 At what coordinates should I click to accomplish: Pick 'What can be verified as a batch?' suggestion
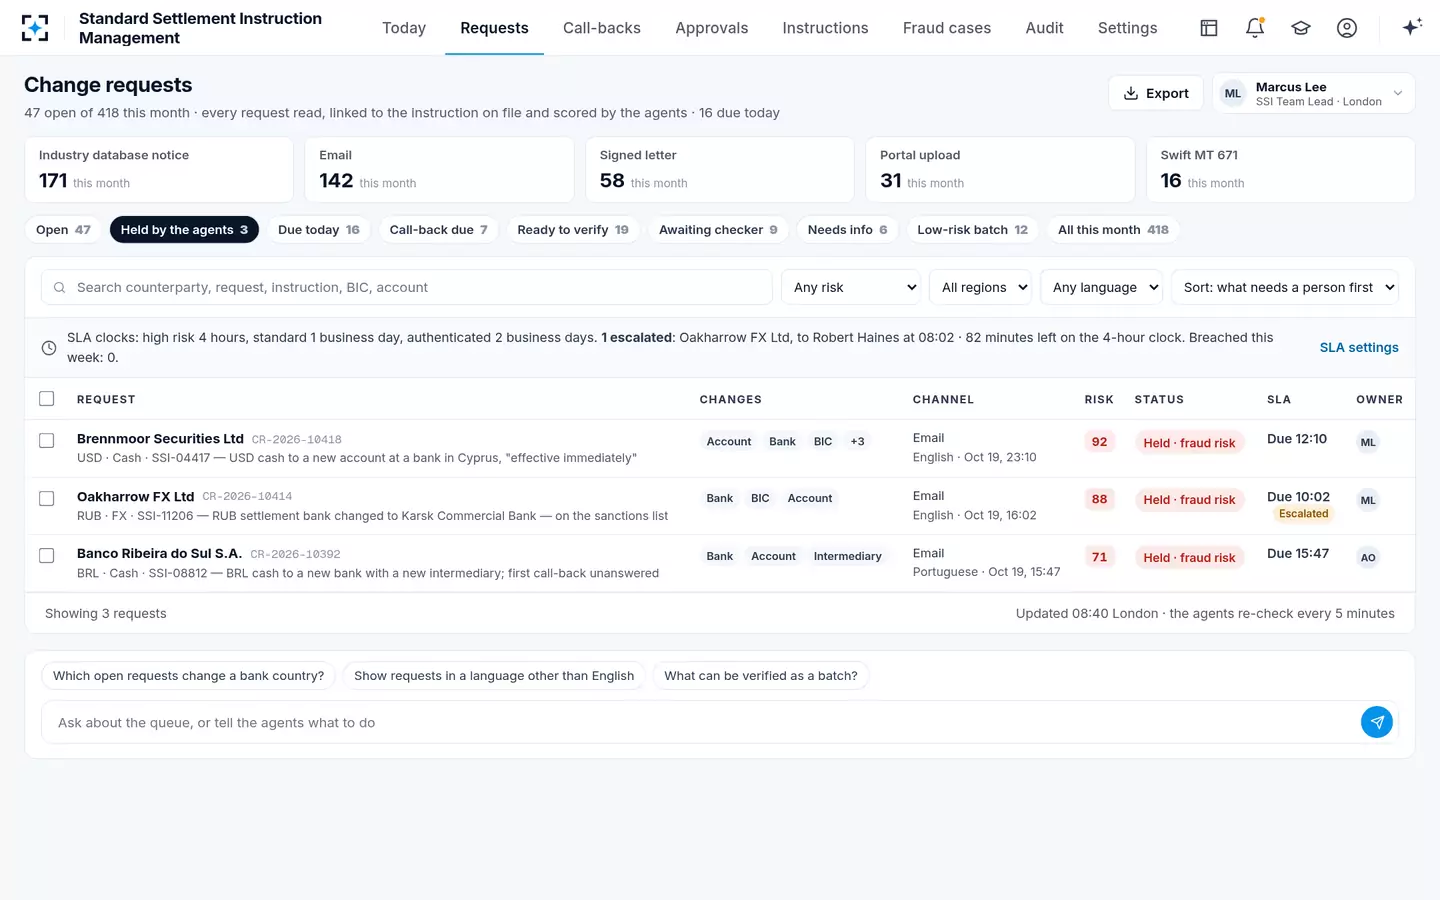(761, 676)
